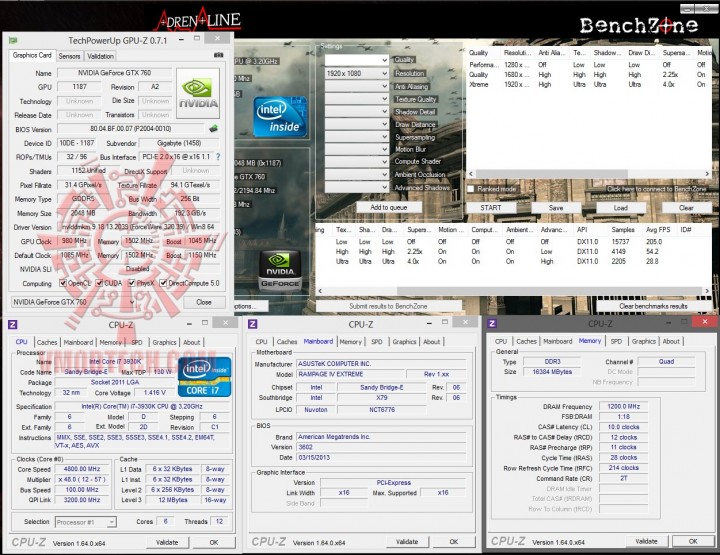Click the Z icon of the CPU-Z Mainboard window

pos(253,324)
